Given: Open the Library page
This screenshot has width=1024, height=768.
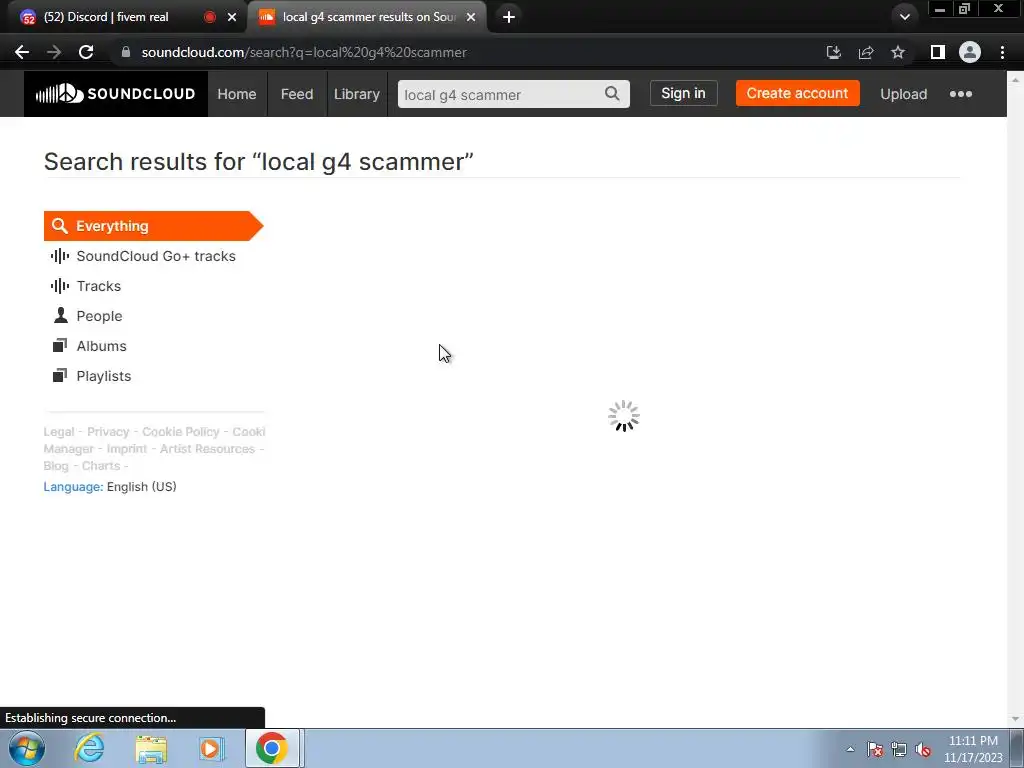Looking at the screenshot, I should 357,94.
